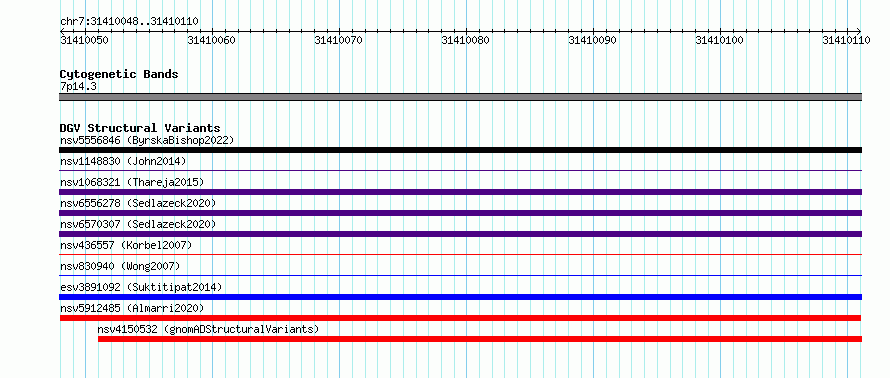This screenshot has height=378, width=890.
Task: Click the Cytogenetic Bands track title
Action: pyautogui.click(x=119, y=74)
